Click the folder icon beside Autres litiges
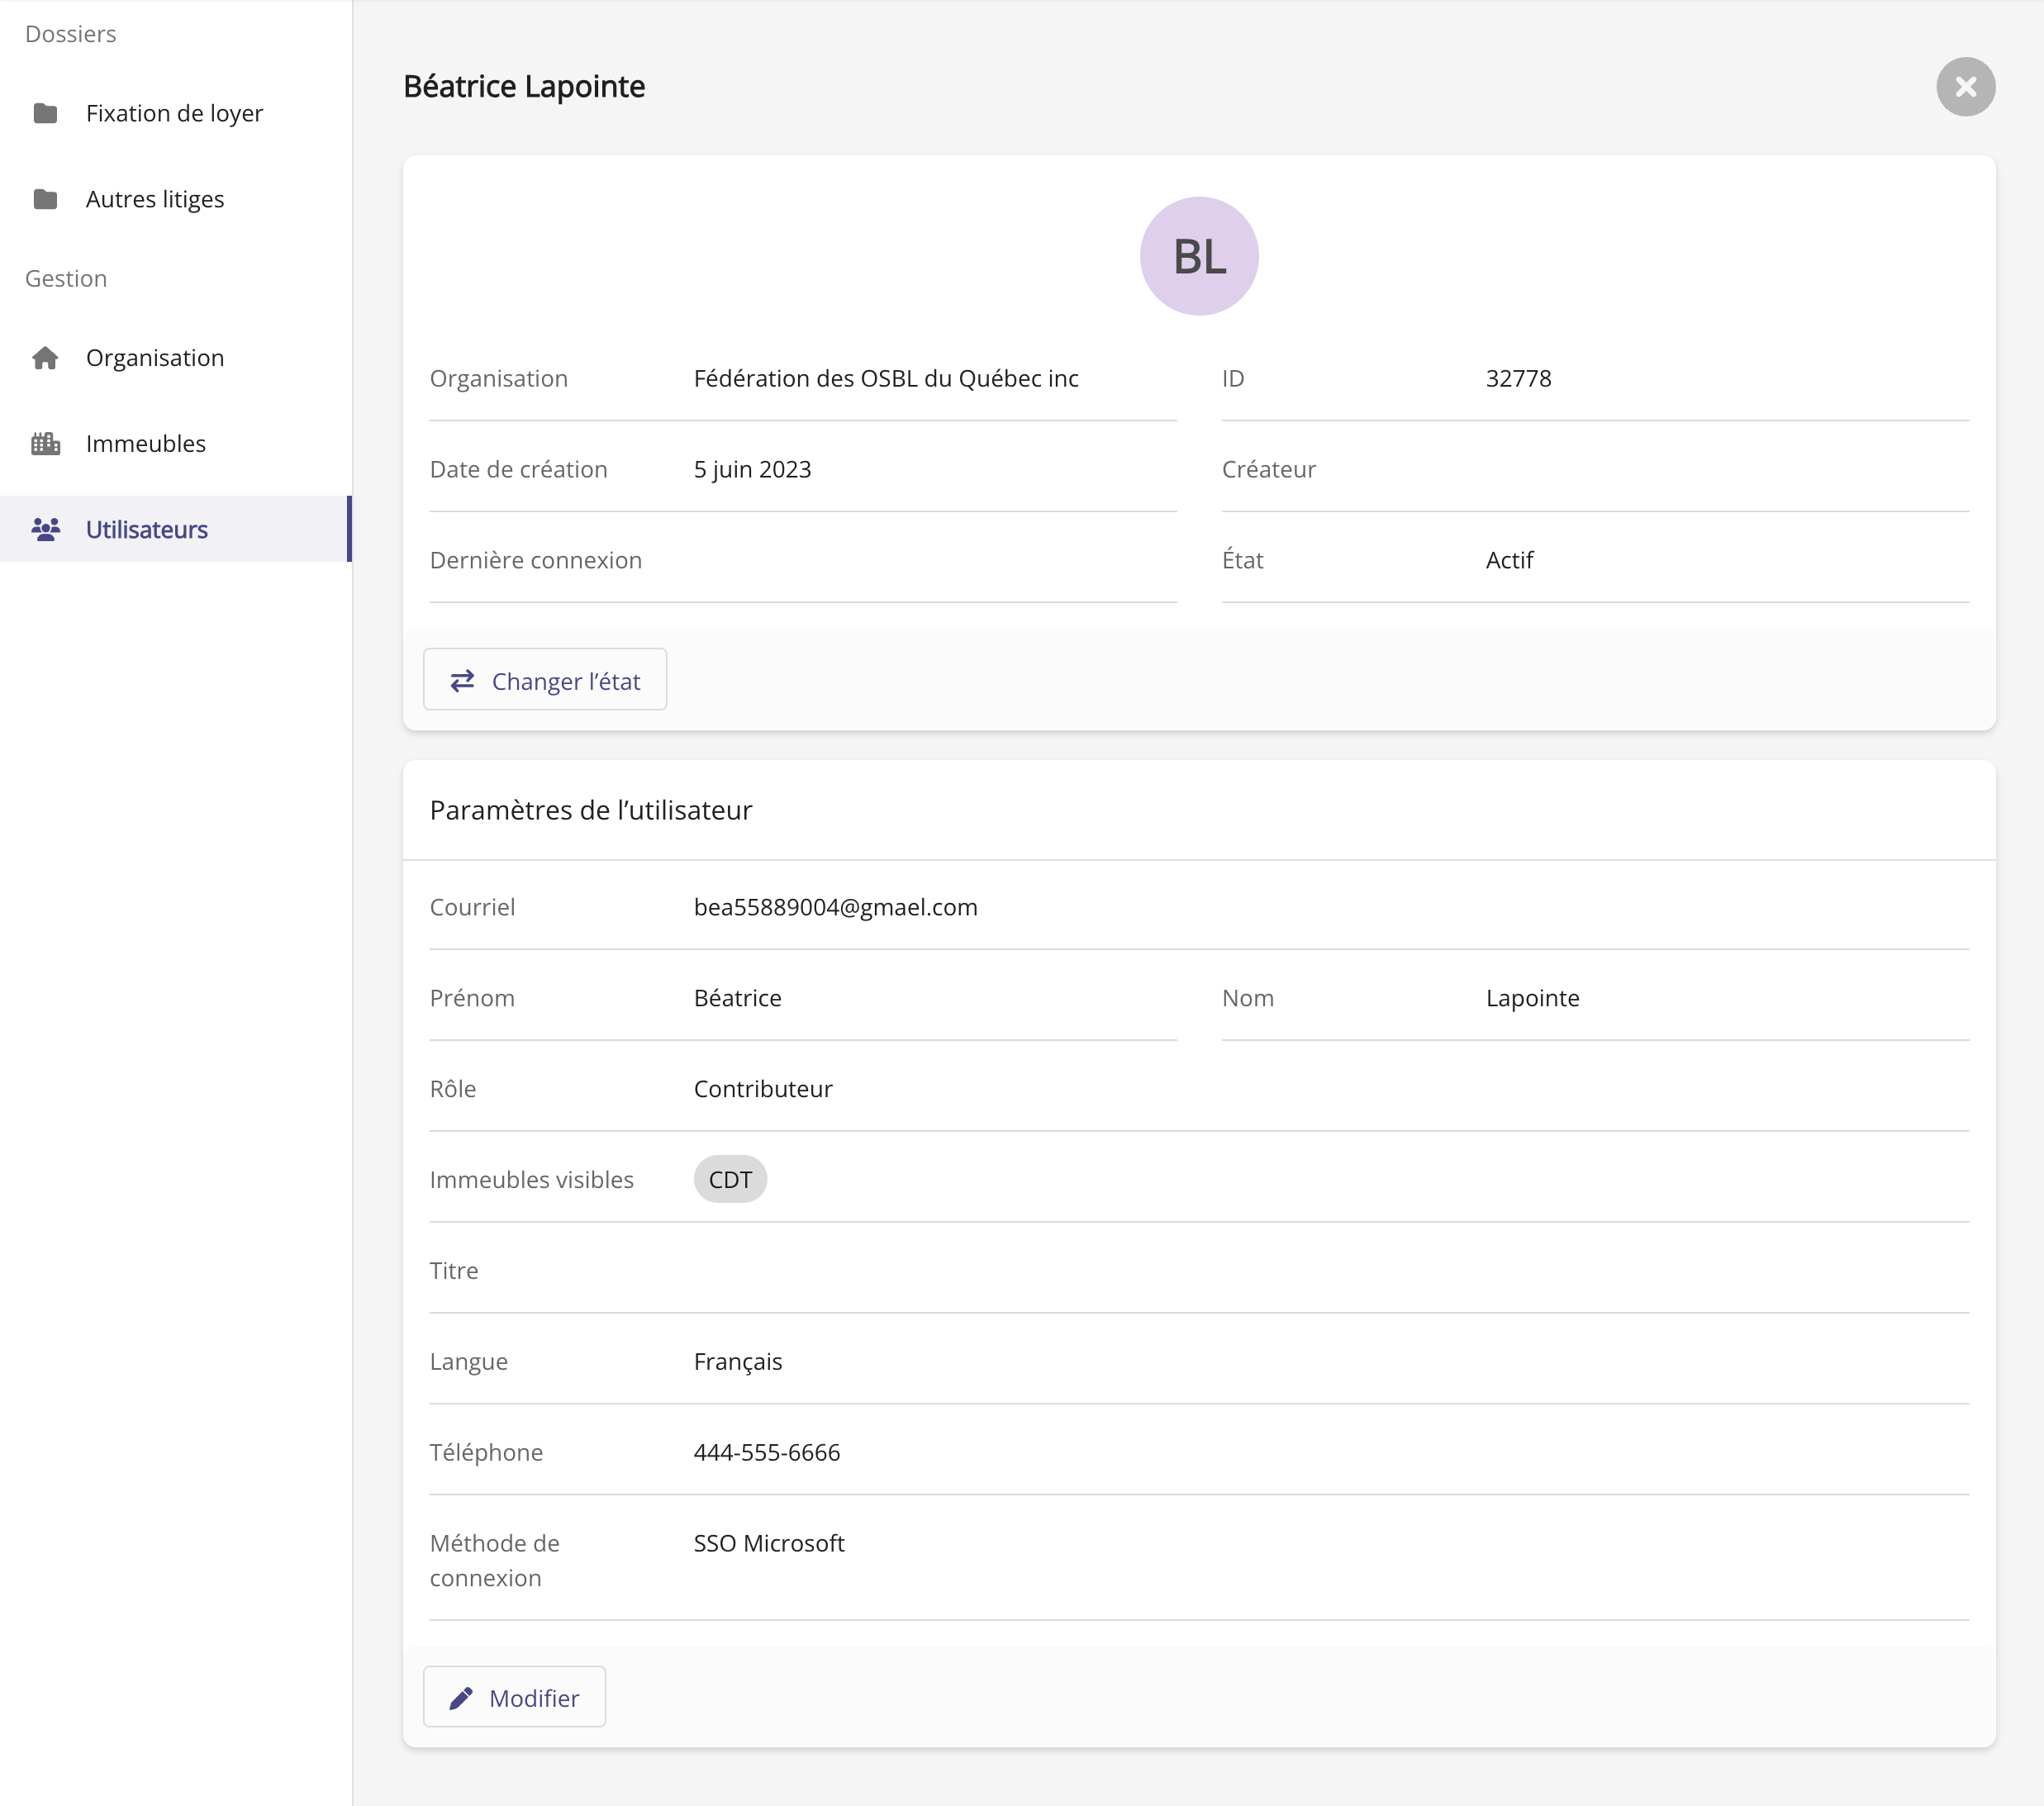This screenshot has height=1806, width=2044. pos(45,199)
